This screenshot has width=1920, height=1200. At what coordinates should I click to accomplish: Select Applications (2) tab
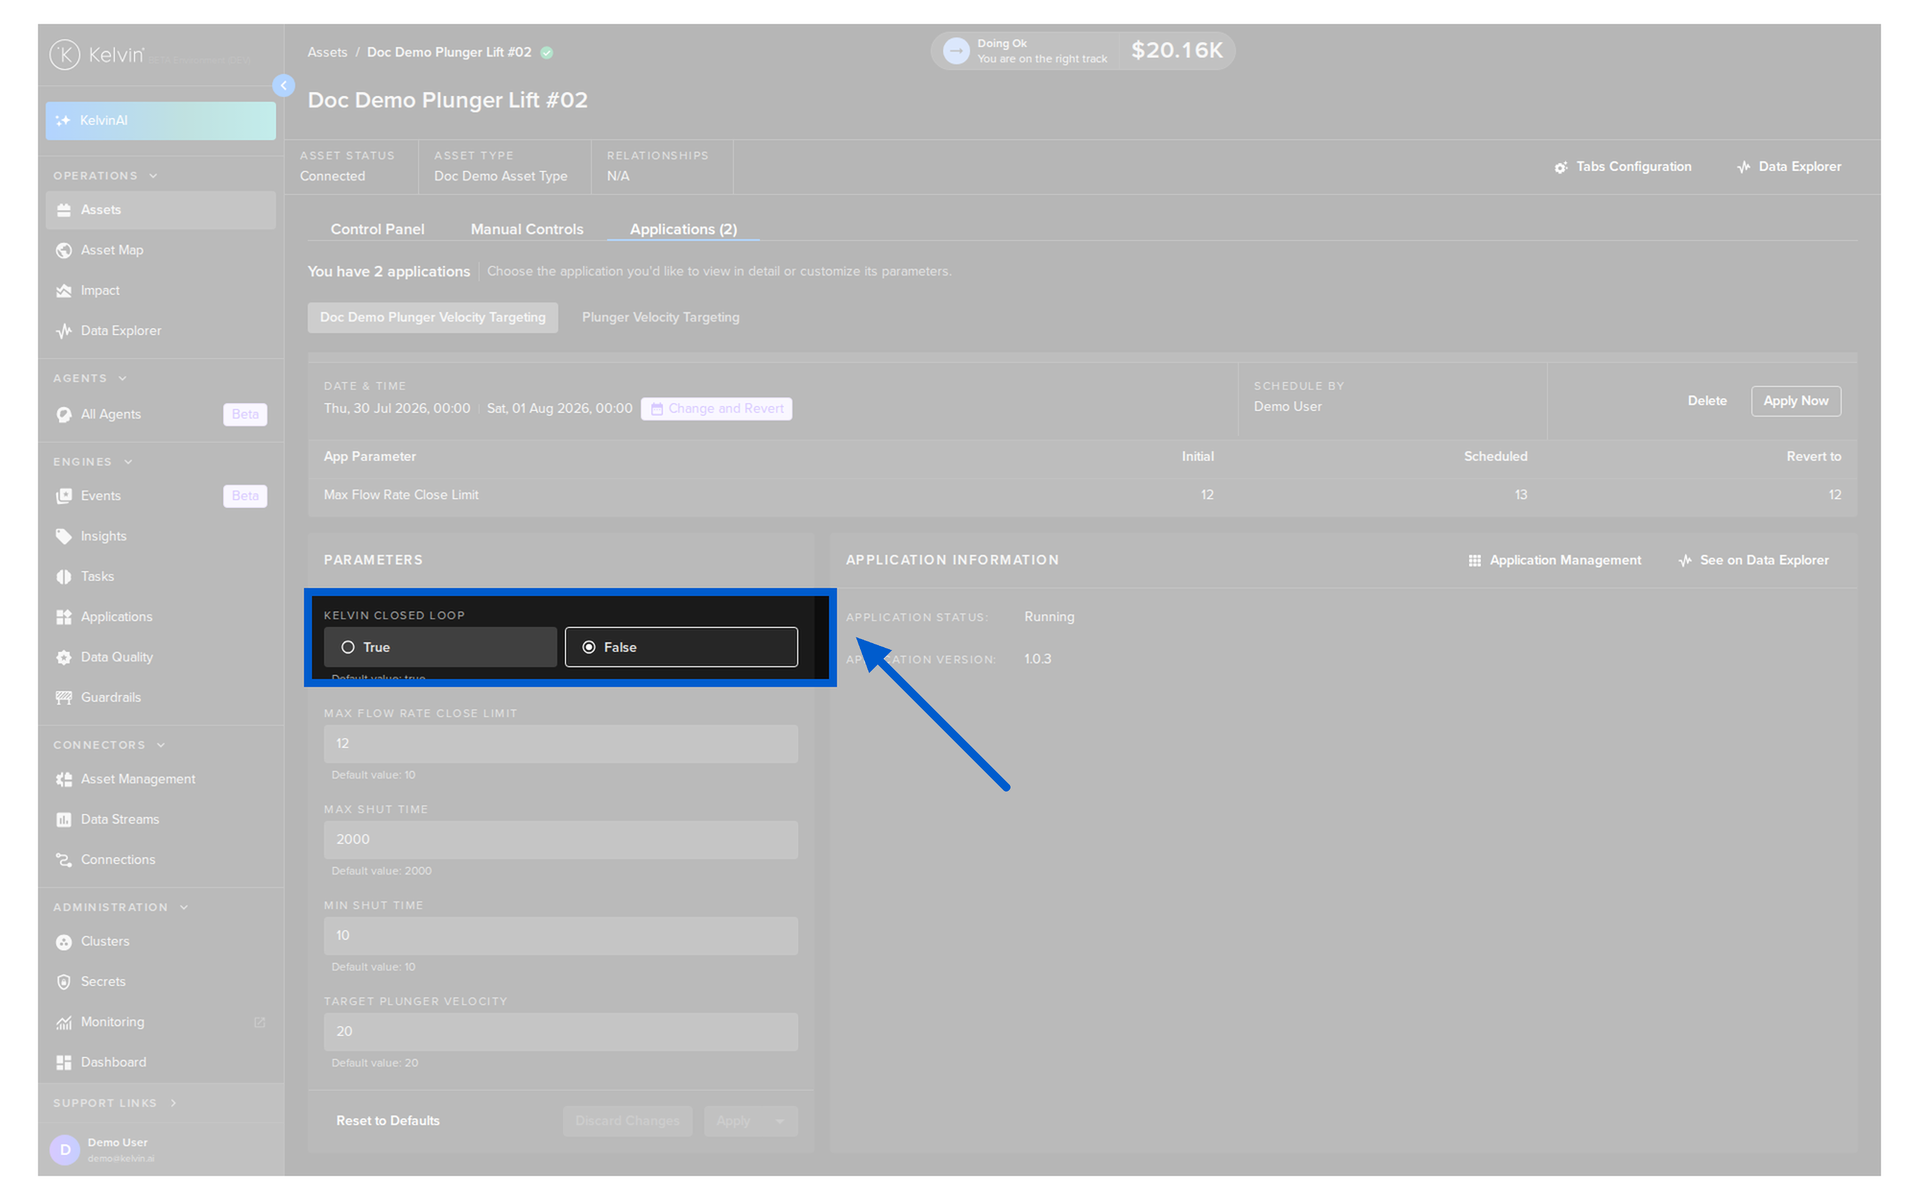pos(683,229)
